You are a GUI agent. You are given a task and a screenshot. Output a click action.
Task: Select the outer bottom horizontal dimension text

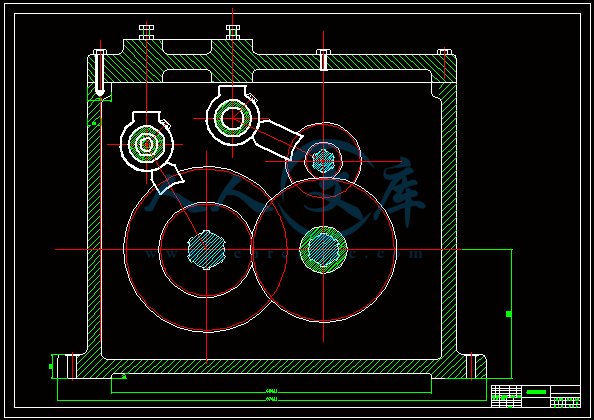pyautogui.click(x=272, y=399)
